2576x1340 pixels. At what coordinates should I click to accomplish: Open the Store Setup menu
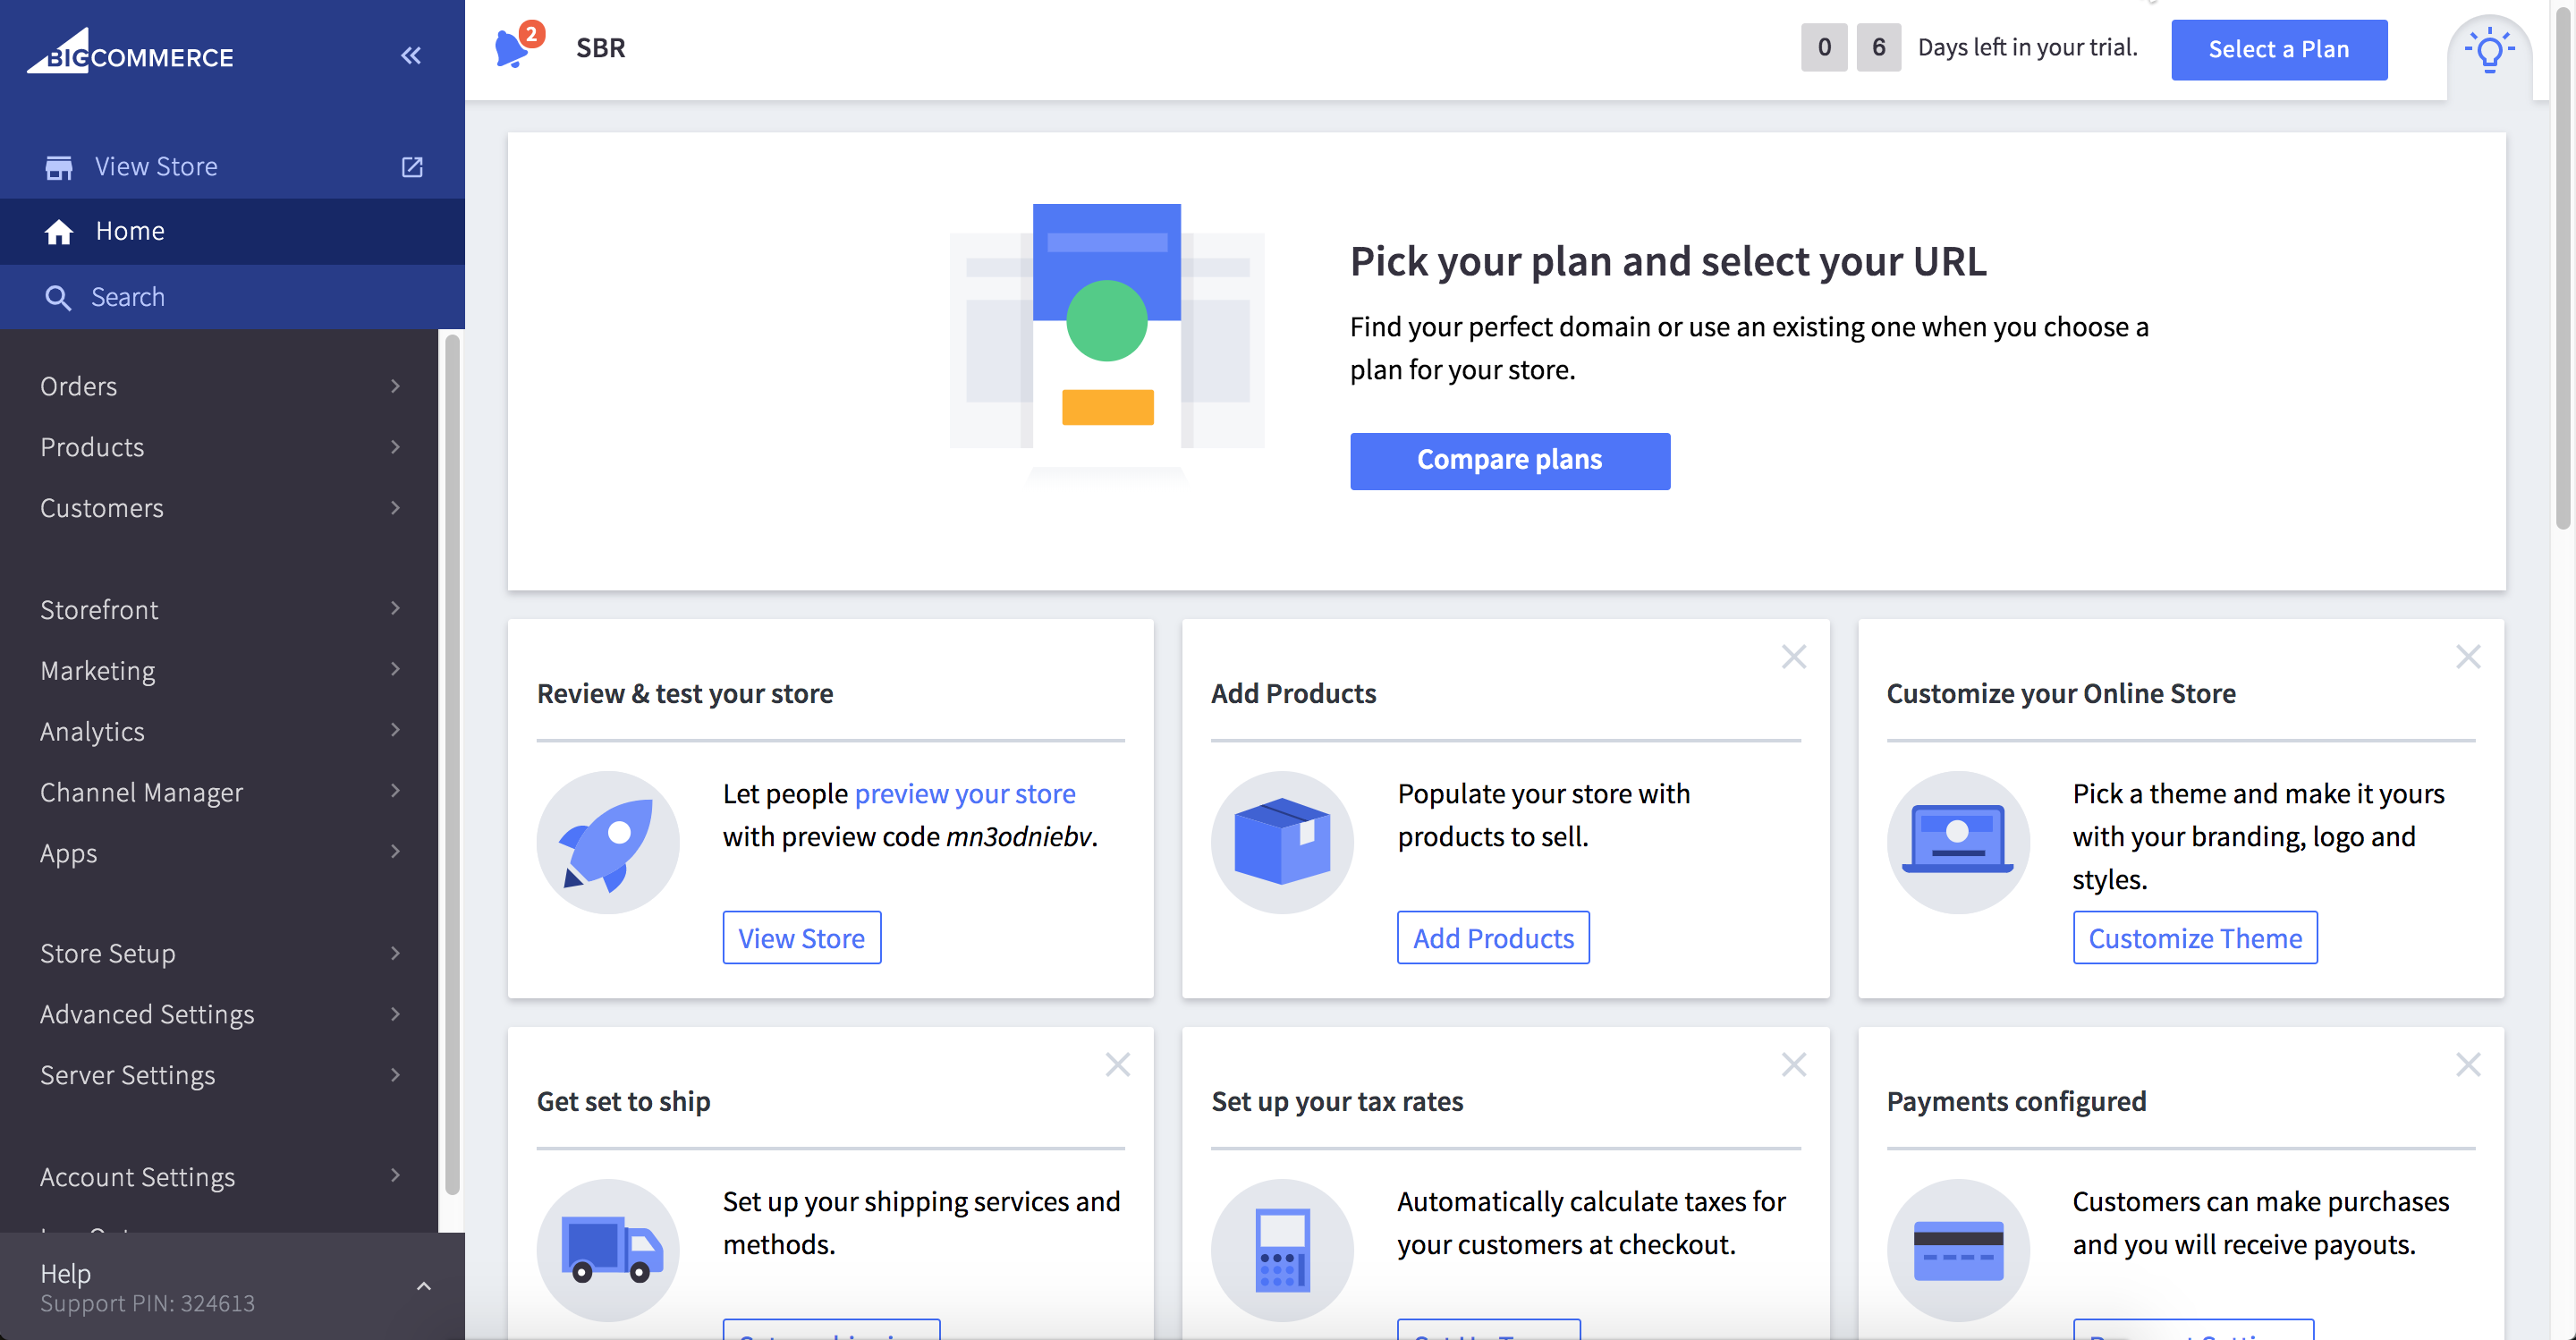click(219, 954)
